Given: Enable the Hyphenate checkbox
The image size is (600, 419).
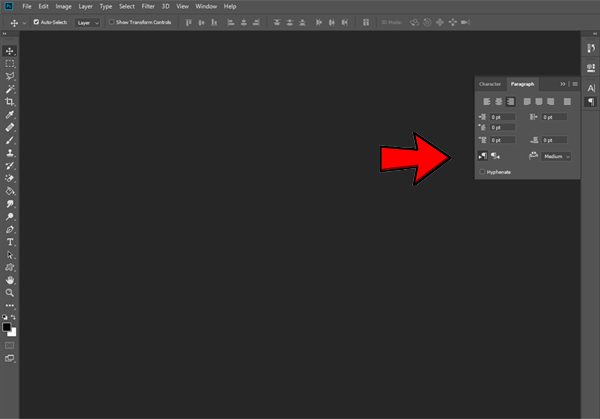Looking at the screenshot, I should [x=482, y=172].
